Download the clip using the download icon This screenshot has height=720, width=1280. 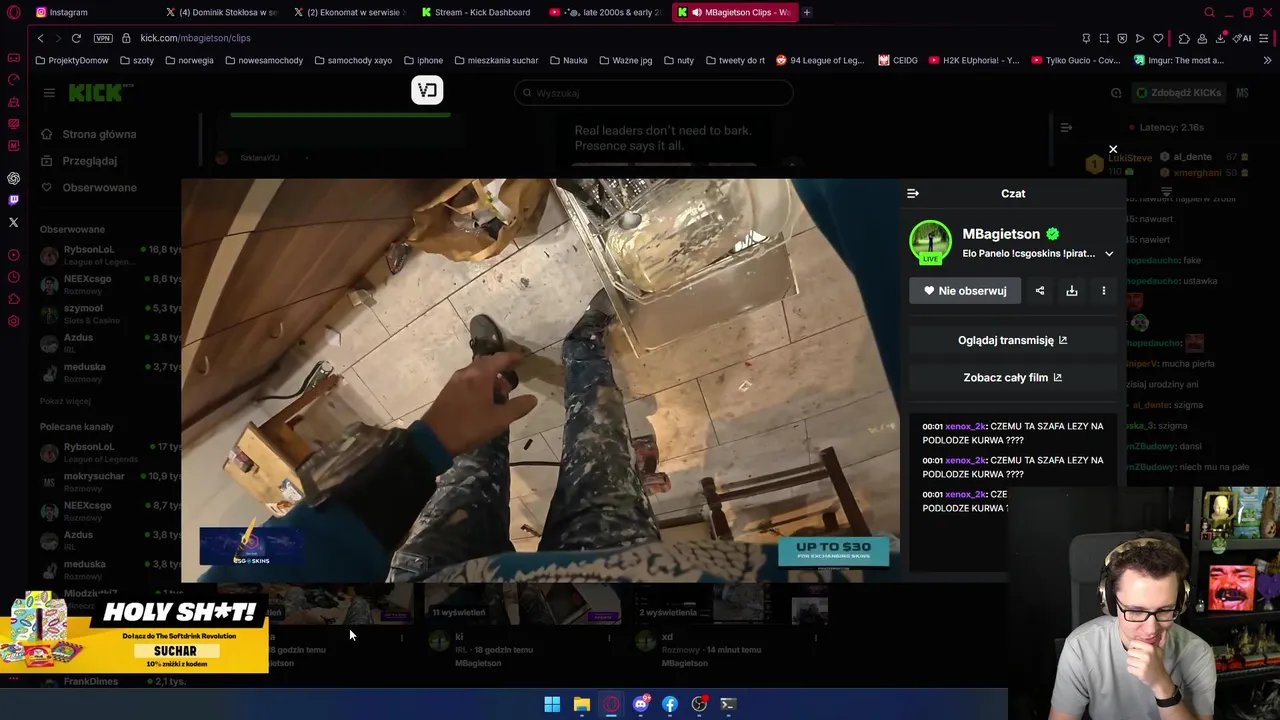(1072, 291)
